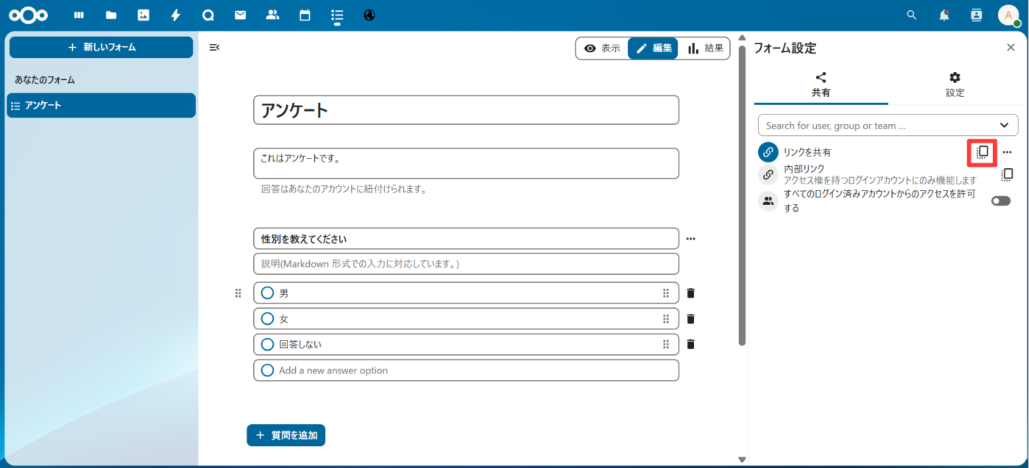
Task: Open the Mail app icon
Action: coord(240,15)
